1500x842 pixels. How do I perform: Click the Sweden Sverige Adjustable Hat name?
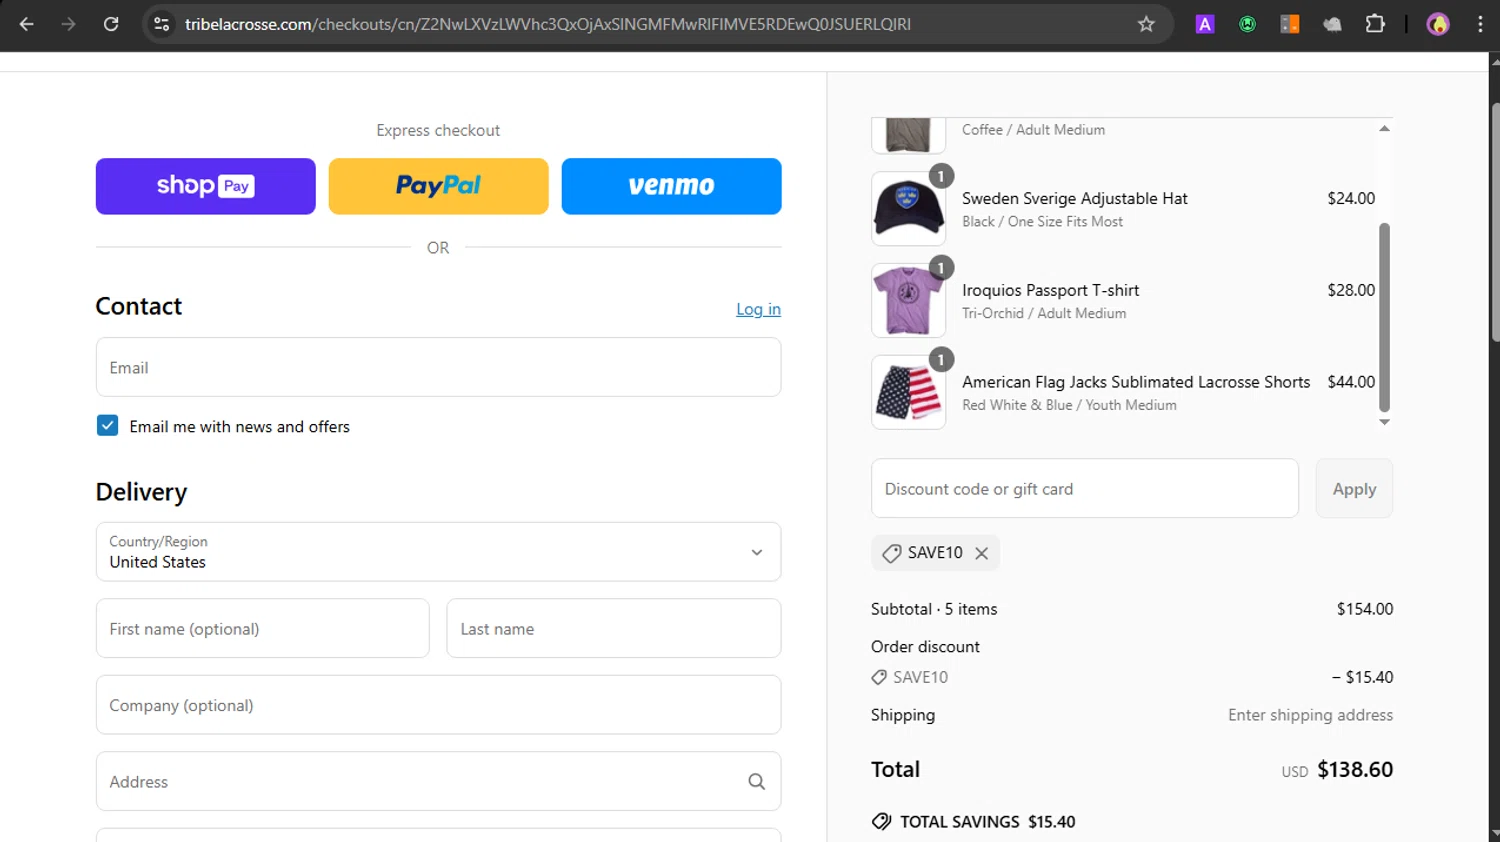(x=1075, y=198)
